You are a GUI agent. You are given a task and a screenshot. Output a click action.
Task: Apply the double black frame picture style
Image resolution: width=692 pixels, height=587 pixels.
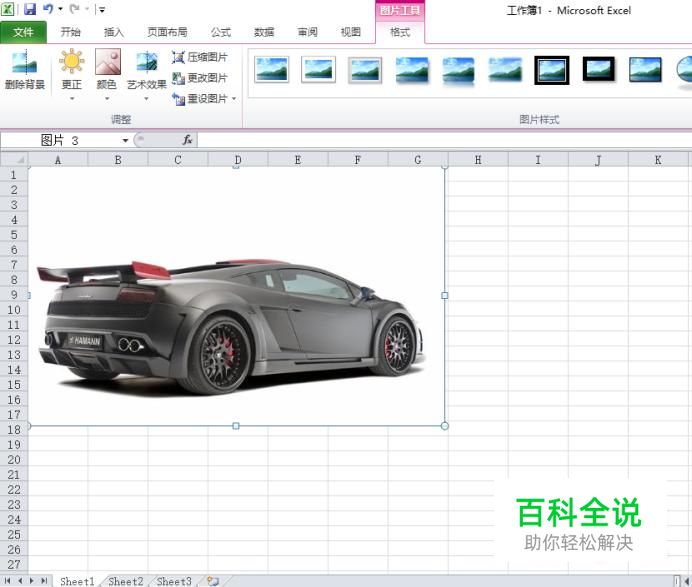(552, 70)
